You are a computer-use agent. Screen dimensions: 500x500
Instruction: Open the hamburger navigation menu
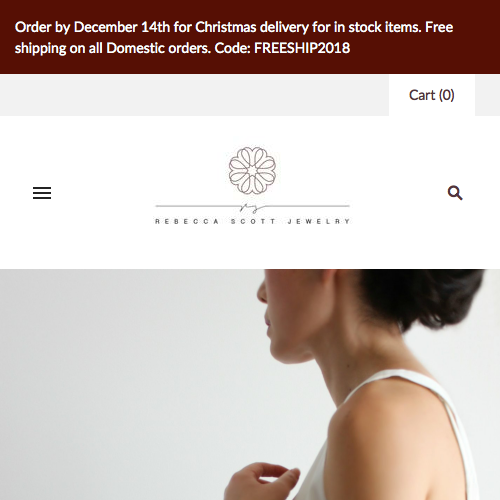[x=42, y=193]
